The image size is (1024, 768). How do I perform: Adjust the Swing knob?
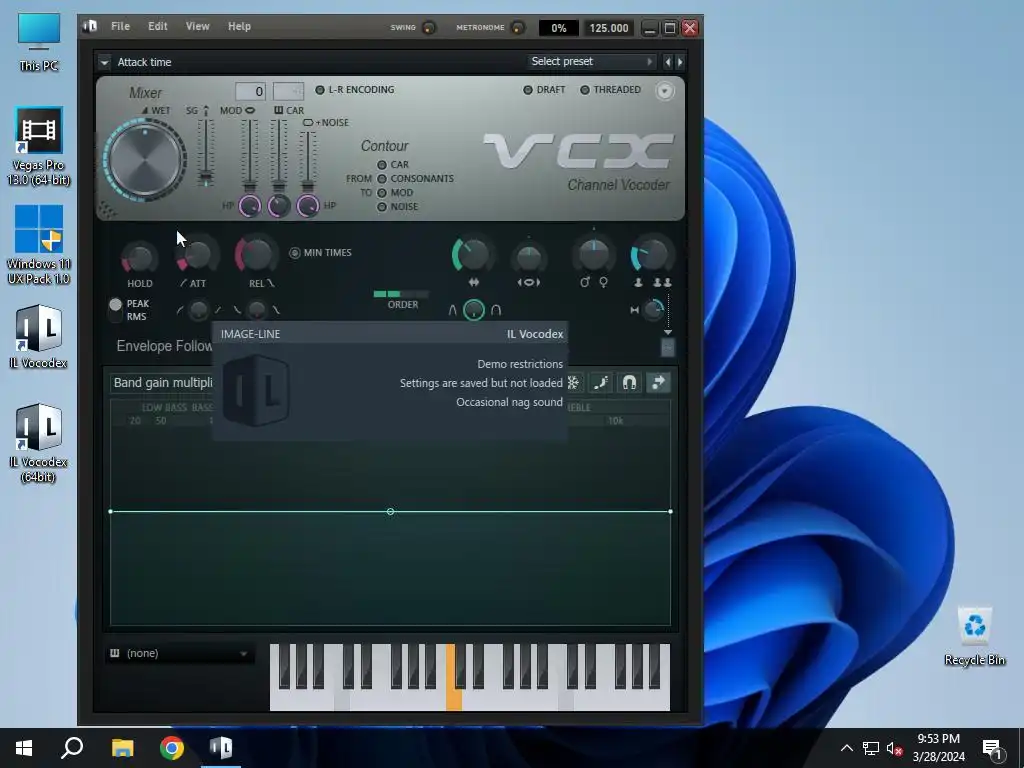429,27
